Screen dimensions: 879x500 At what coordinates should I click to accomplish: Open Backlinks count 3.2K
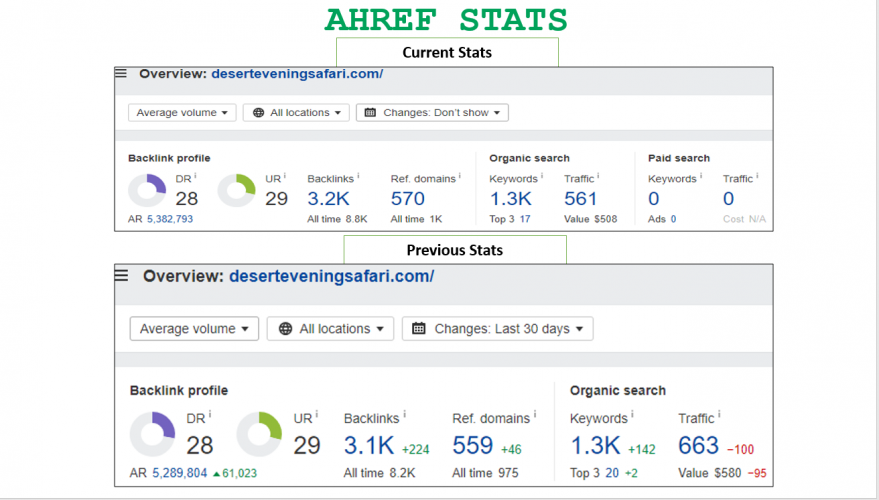(329, 198)
